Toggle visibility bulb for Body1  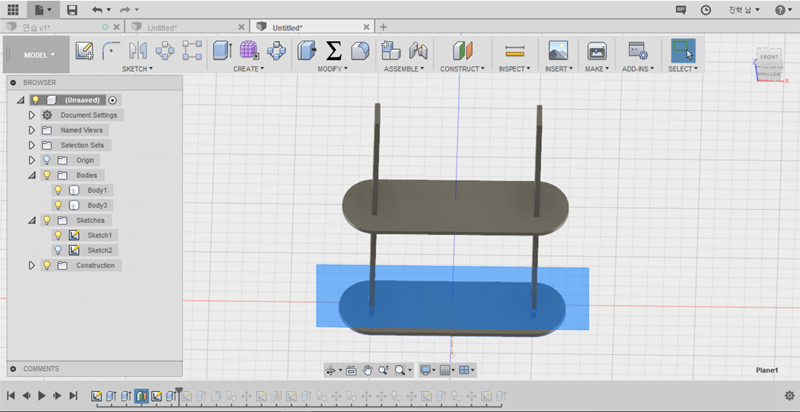tap(58, 190)
